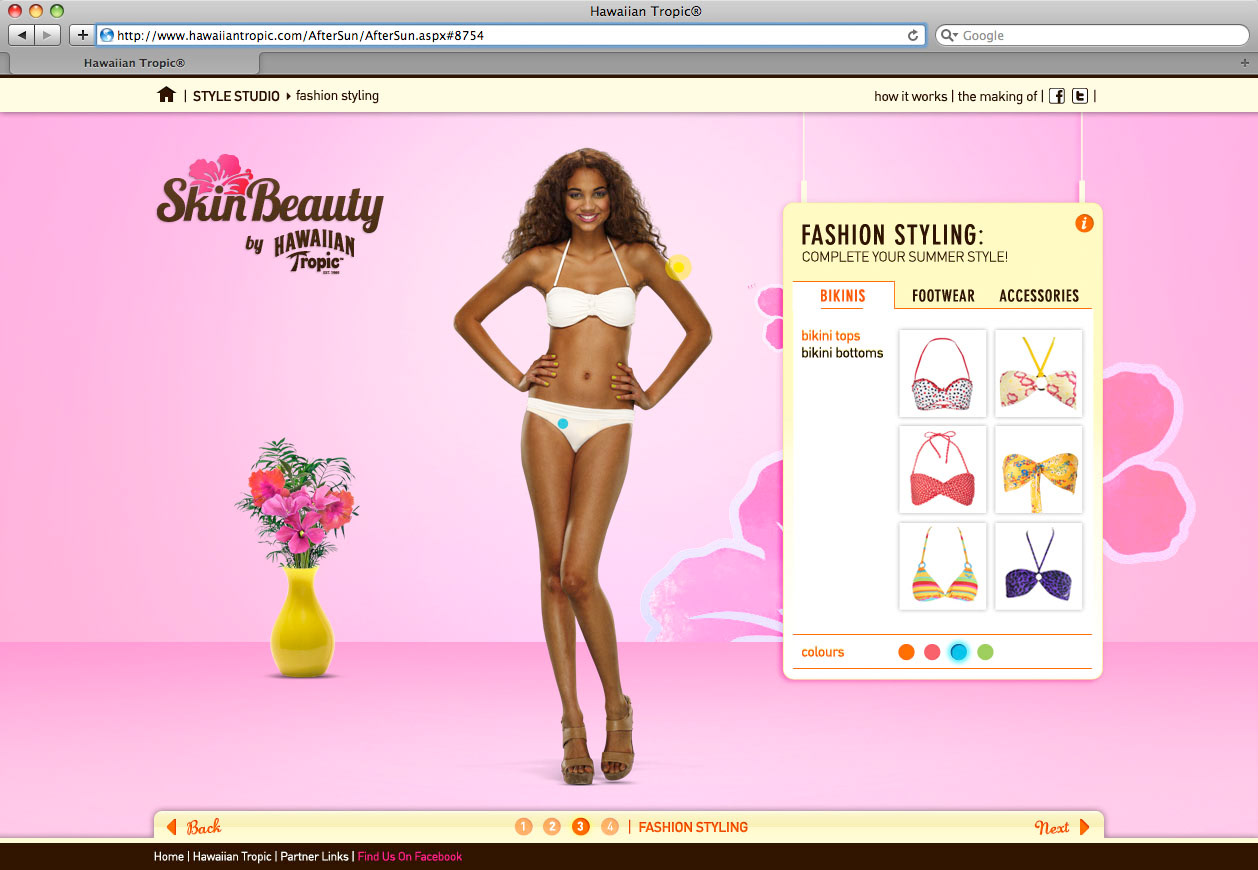The height and width of the screenshot is (870, 1258).
Task: Choose striped rainbow triangle bikini top
Action: click(942, 566)
